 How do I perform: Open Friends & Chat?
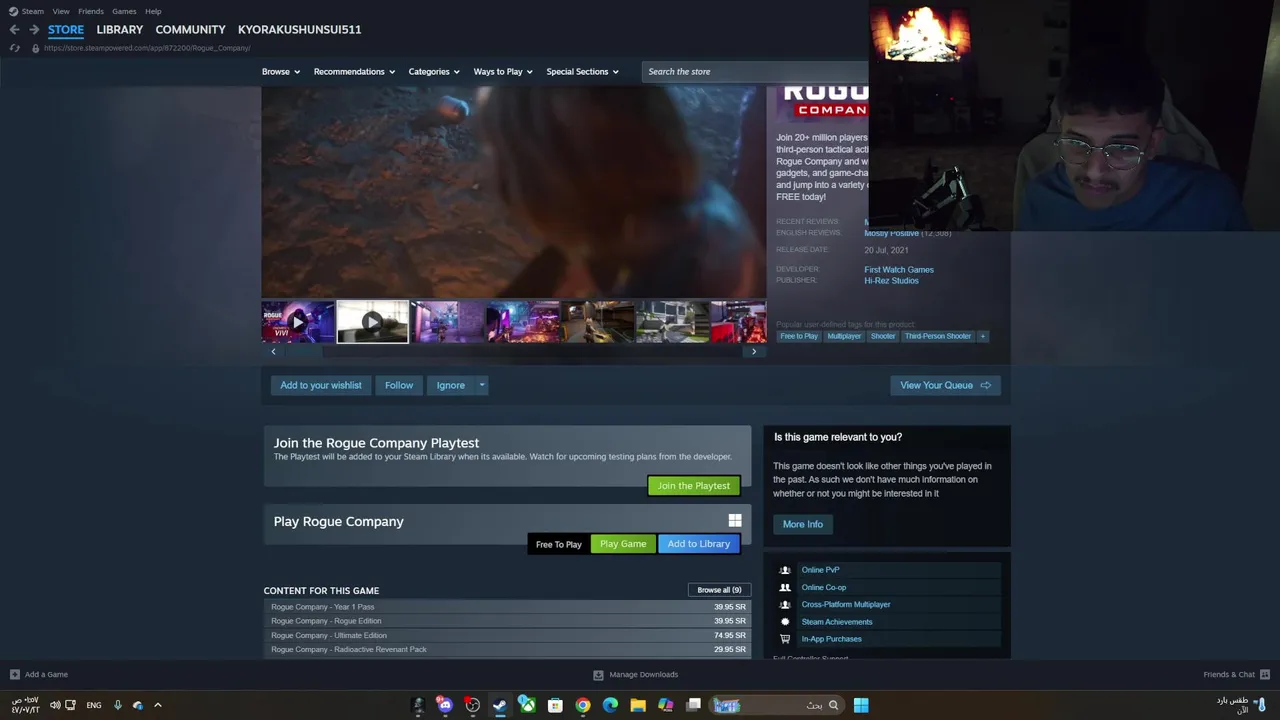[x=1236, y=675]
